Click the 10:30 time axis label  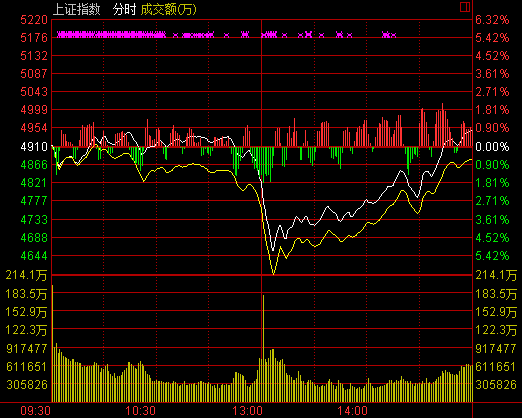140,411
